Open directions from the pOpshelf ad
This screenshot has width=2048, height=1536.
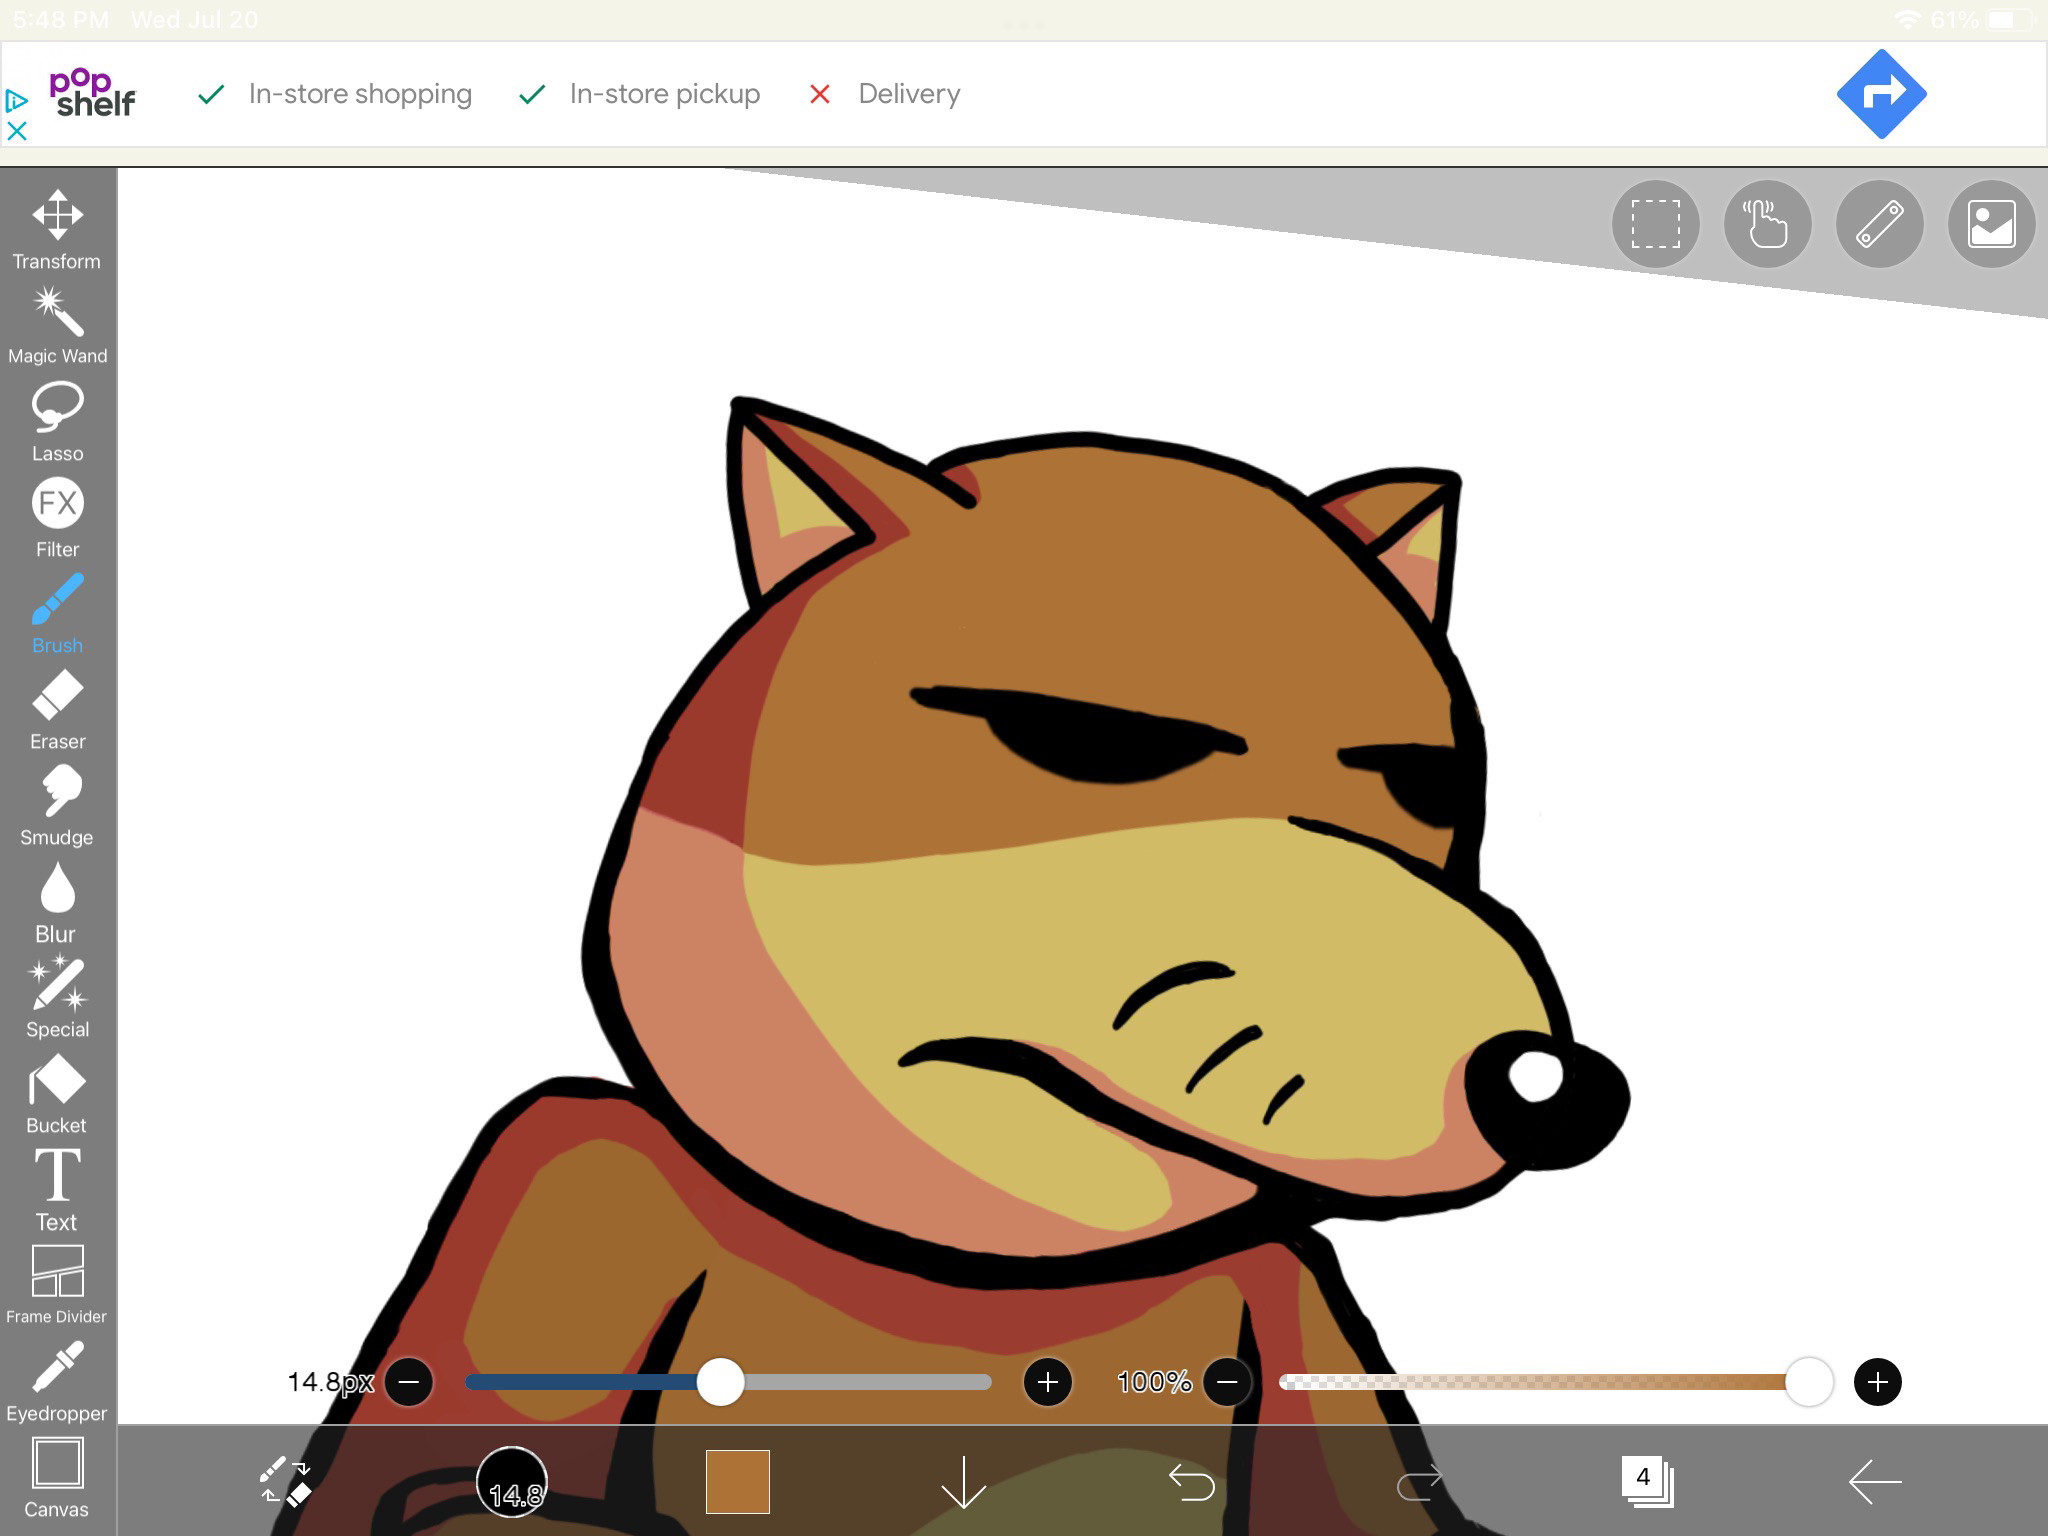tap(1882, 94)
